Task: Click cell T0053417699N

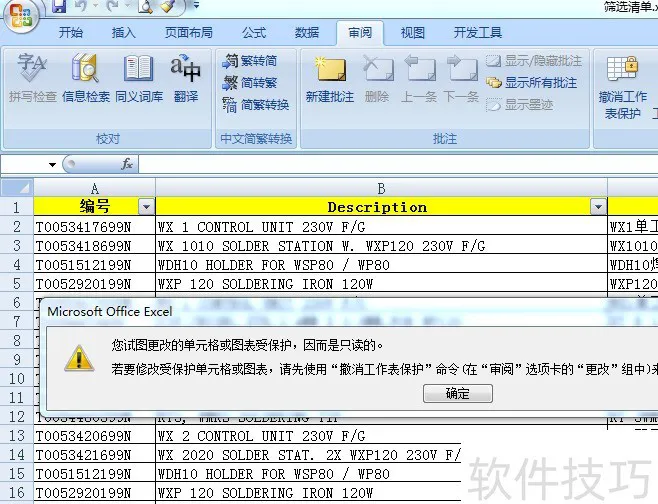Action: click(94, 227)
